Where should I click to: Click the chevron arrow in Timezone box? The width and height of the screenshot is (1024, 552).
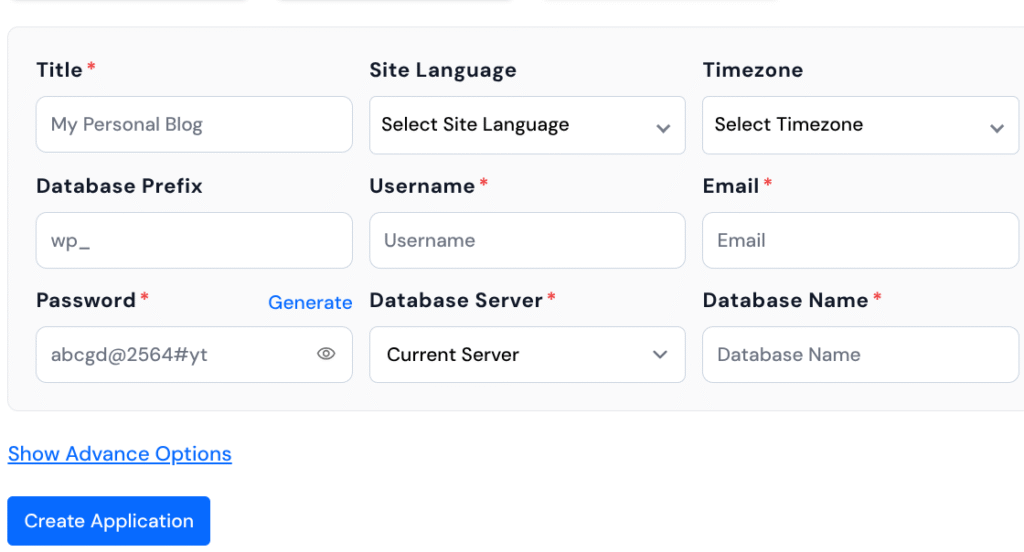996,128
